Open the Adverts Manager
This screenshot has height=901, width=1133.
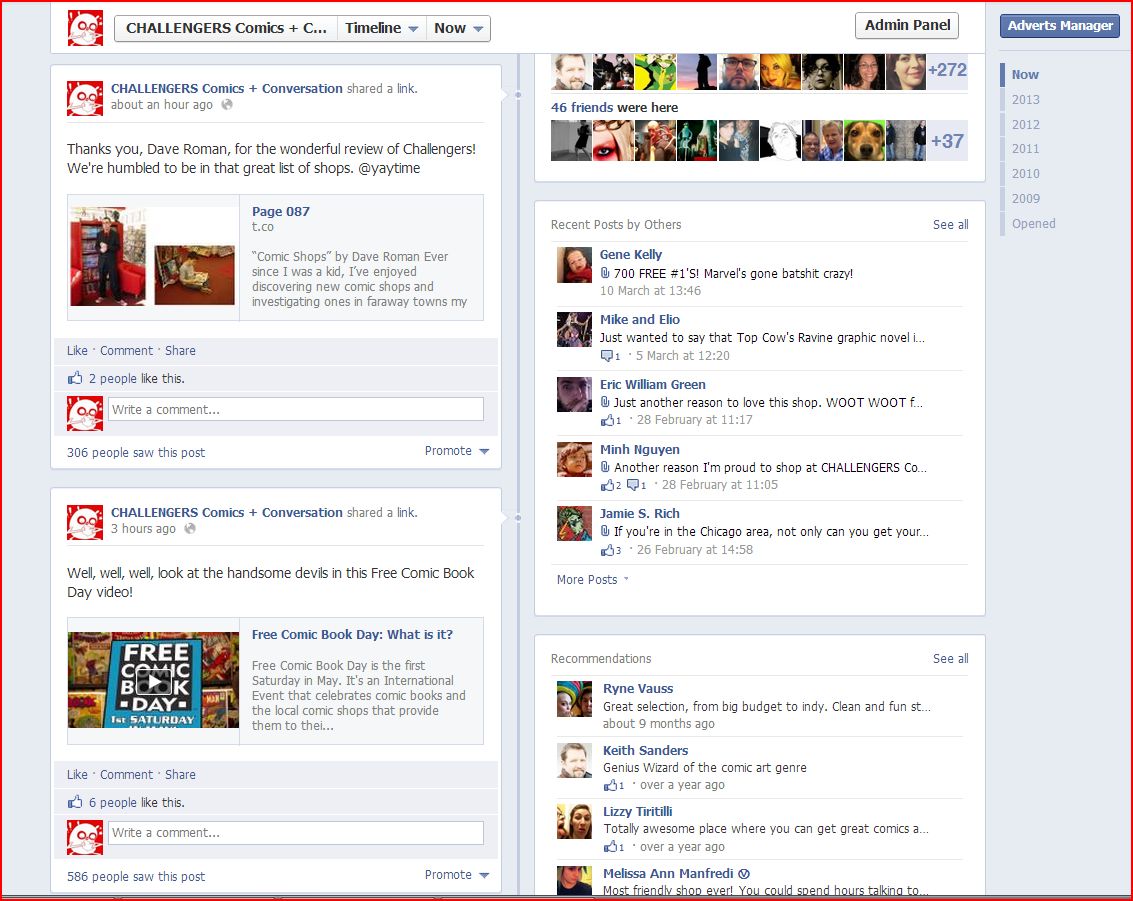coord(1060,25)
